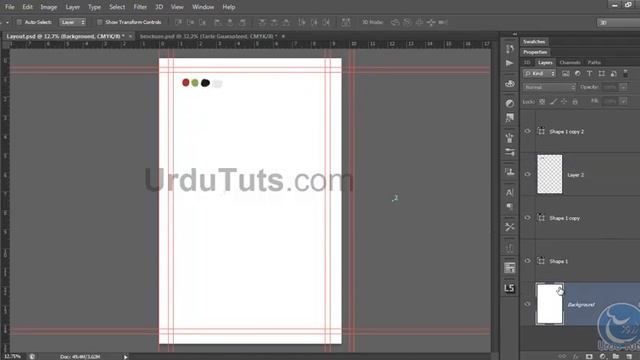The height and width of the screenshot is (360, 640).
Task: Open the History panel icon
Action: [509, 49]
